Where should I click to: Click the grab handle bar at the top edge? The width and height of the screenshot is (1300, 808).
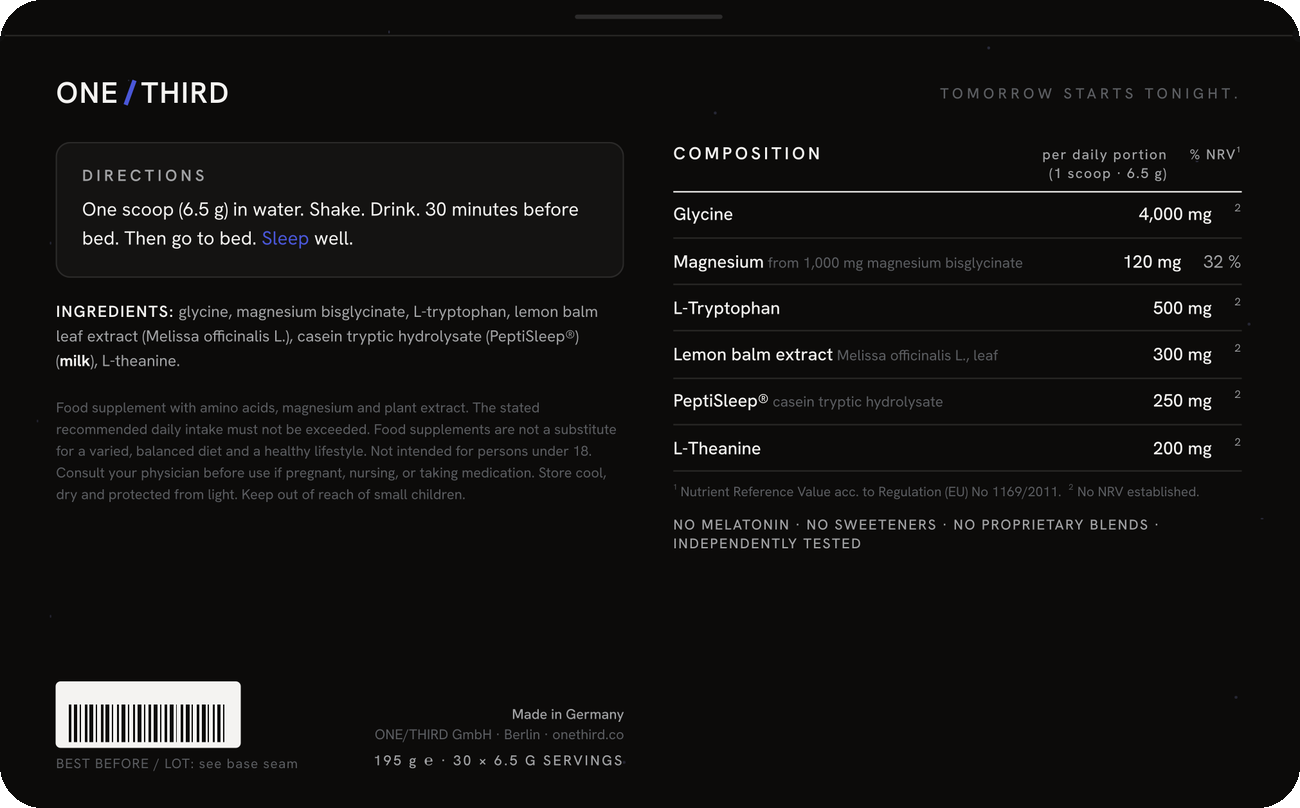649,16
